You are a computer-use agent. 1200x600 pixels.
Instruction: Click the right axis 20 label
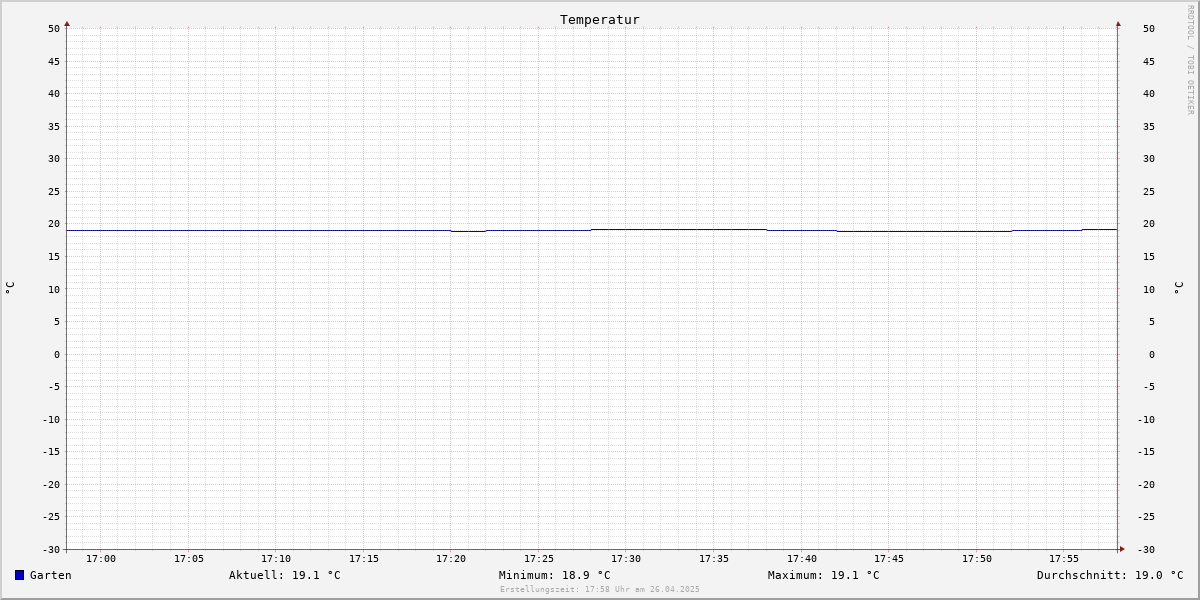click(x=1149, y=224)
